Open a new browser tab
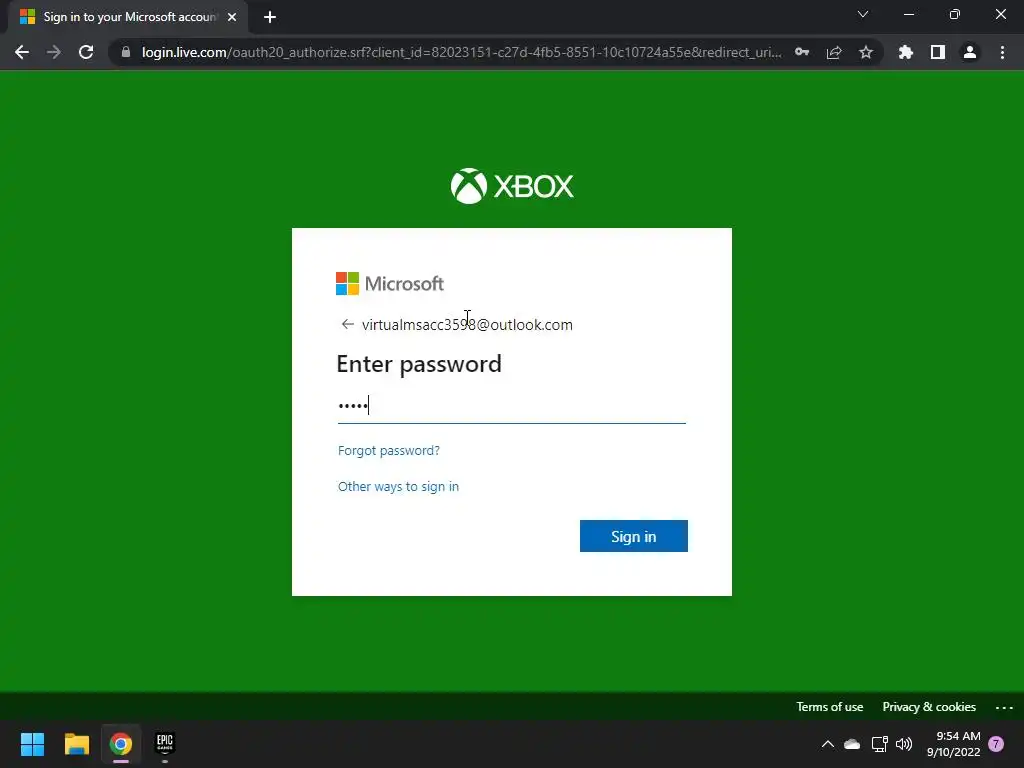 click(270, 17)
